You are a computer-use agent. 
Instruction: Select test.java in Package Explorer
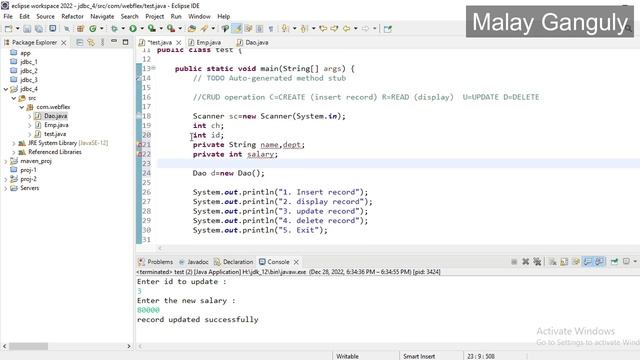pyautogui.click(x=55, y=134)
